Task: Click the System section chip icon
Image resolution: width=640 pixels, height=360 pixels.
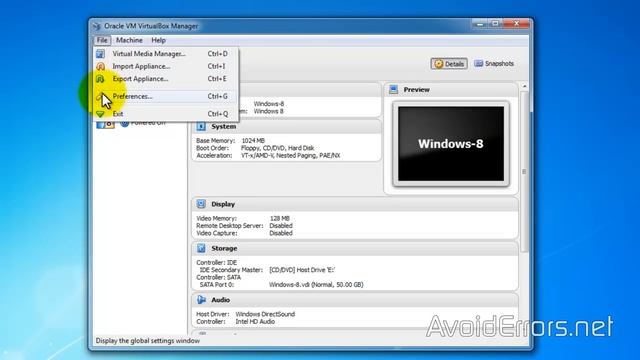Action: pos(201,127)
